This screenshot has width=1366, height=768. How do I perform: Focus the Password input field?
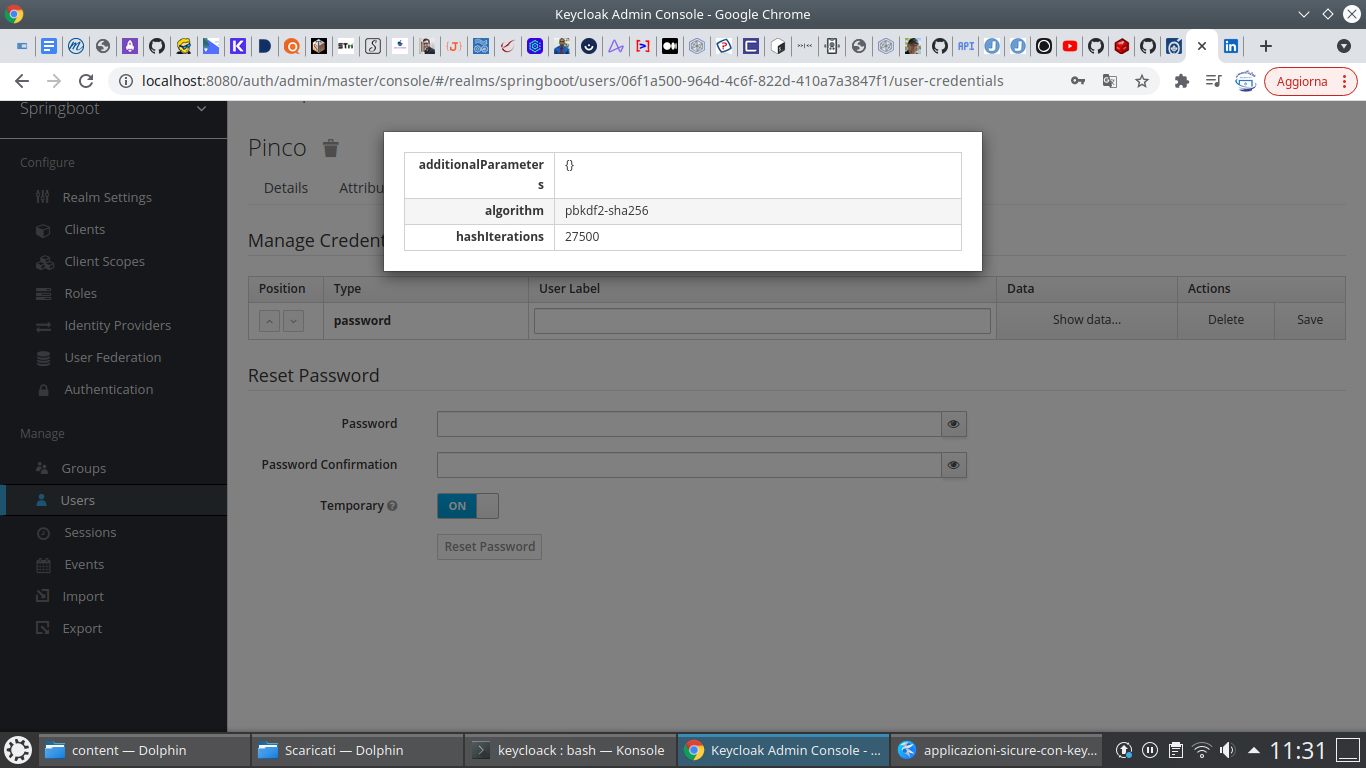(689, 424)
